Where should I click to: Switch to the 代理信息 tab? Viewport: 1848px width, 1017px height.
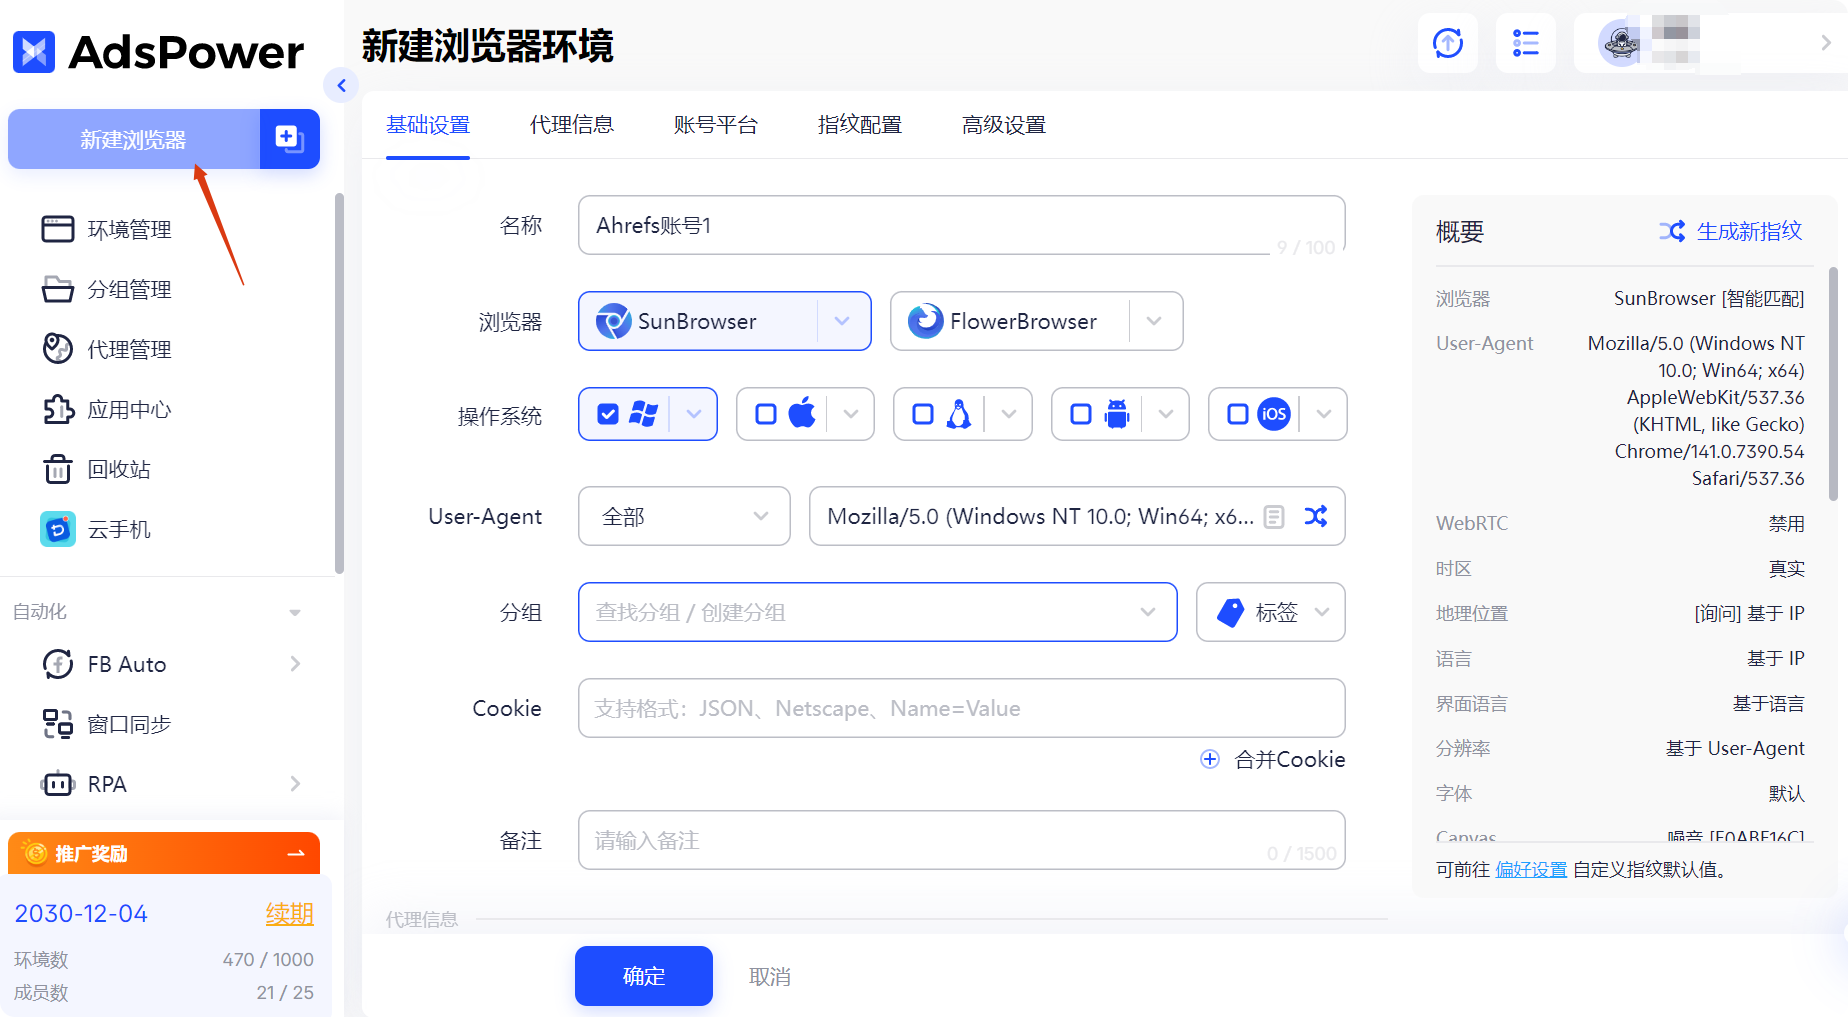(x=571, y=124)
